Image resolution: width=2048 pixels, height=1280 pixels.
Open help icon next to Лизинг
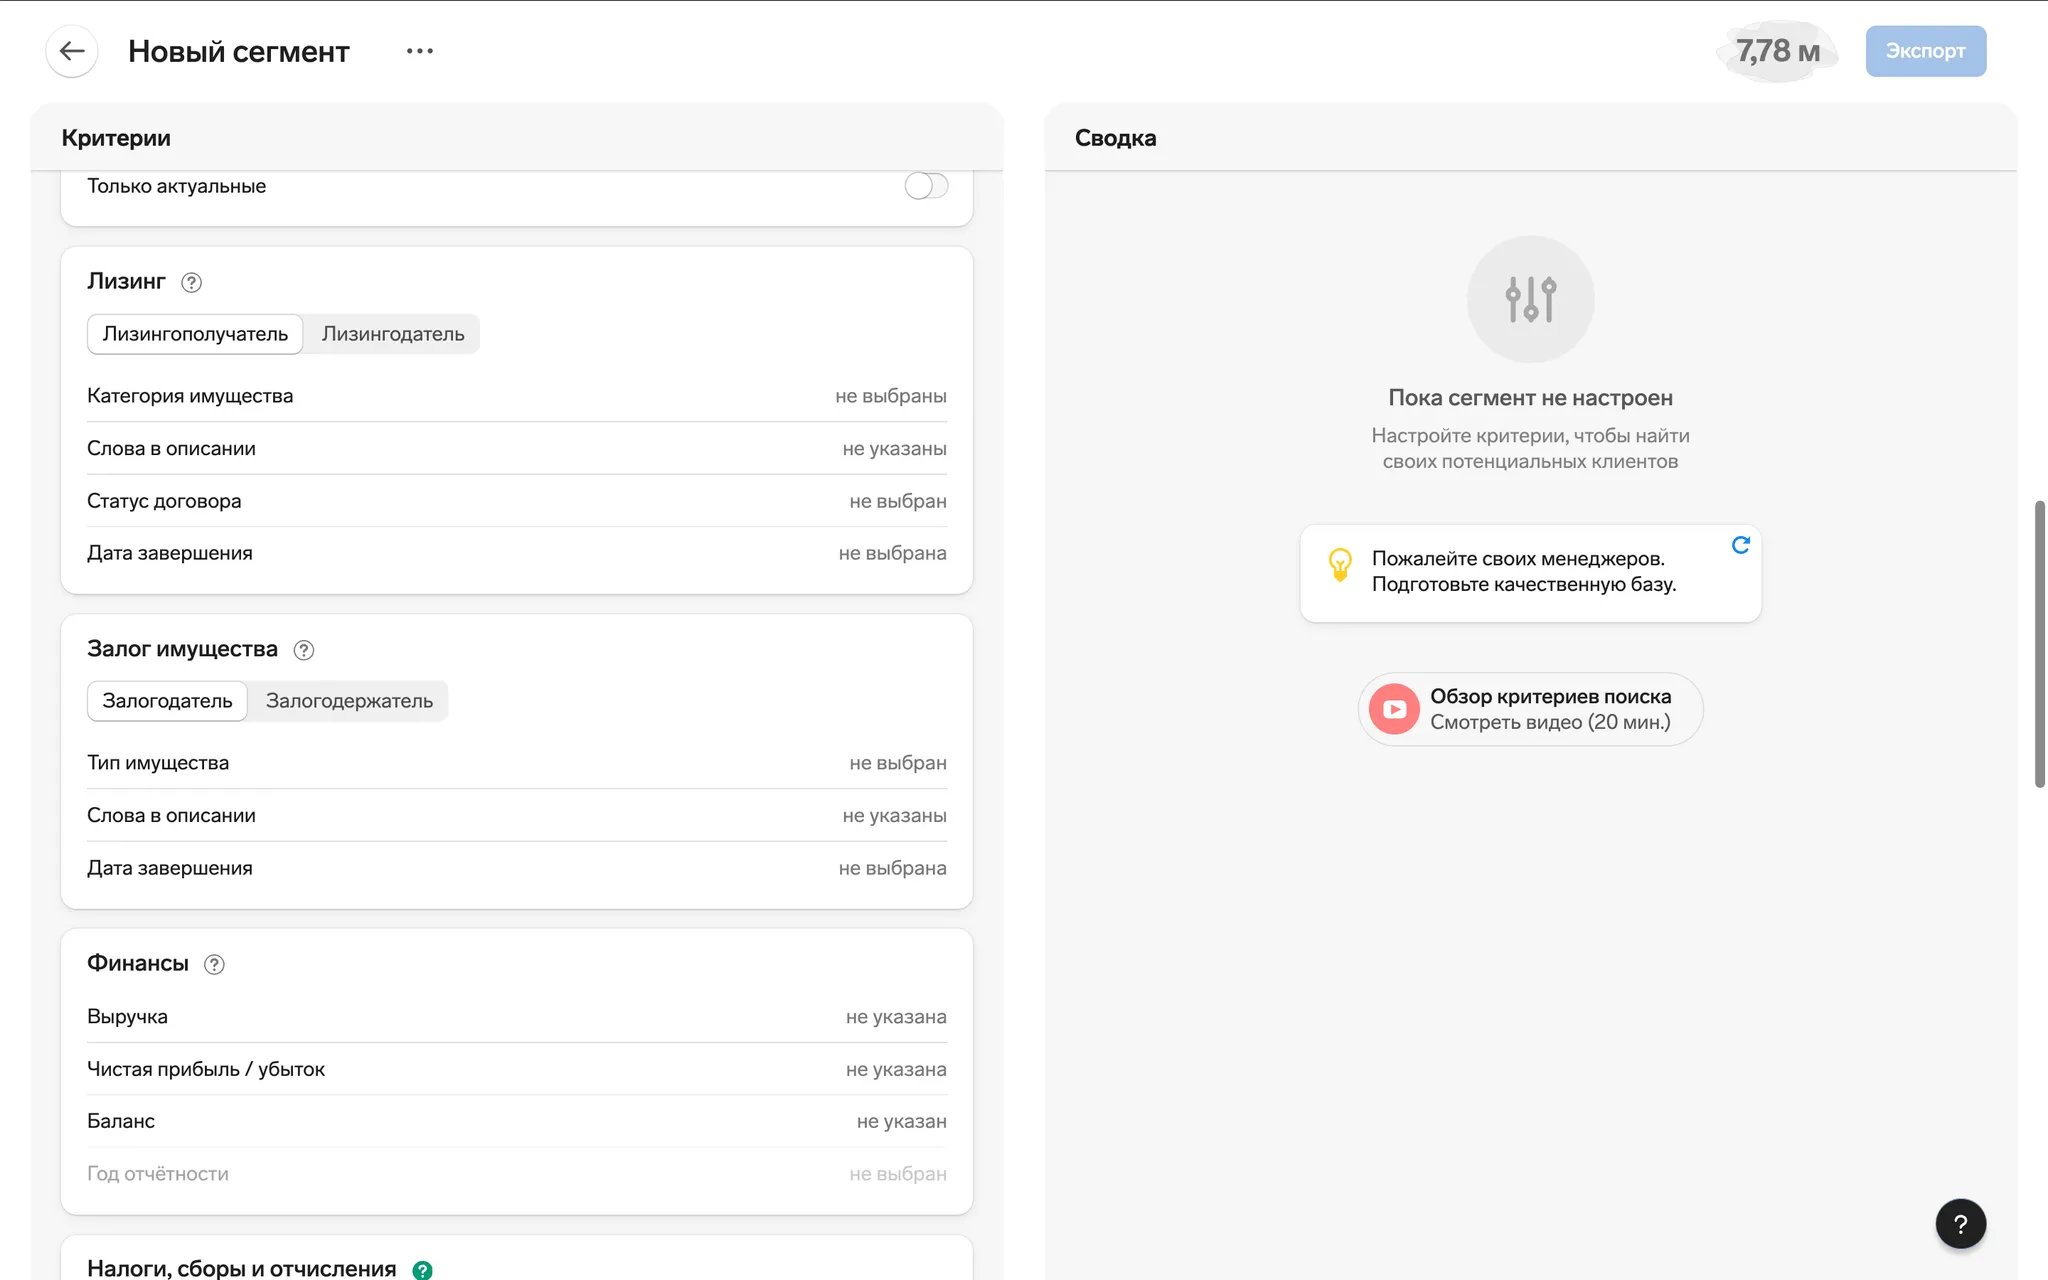click(x=191, y=282)
